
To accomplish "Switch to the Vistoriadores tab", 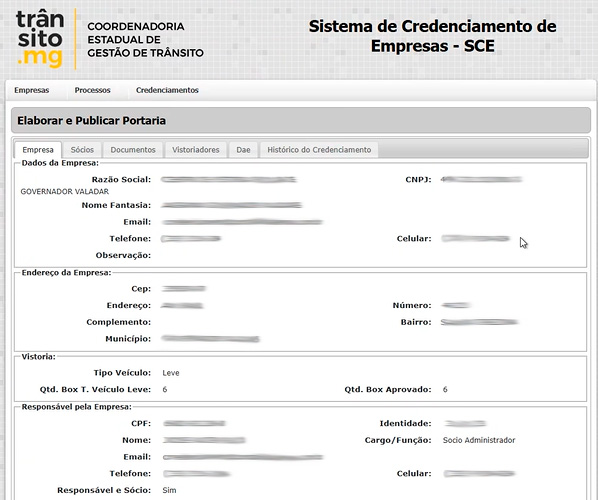I will (x=196, y=150).
